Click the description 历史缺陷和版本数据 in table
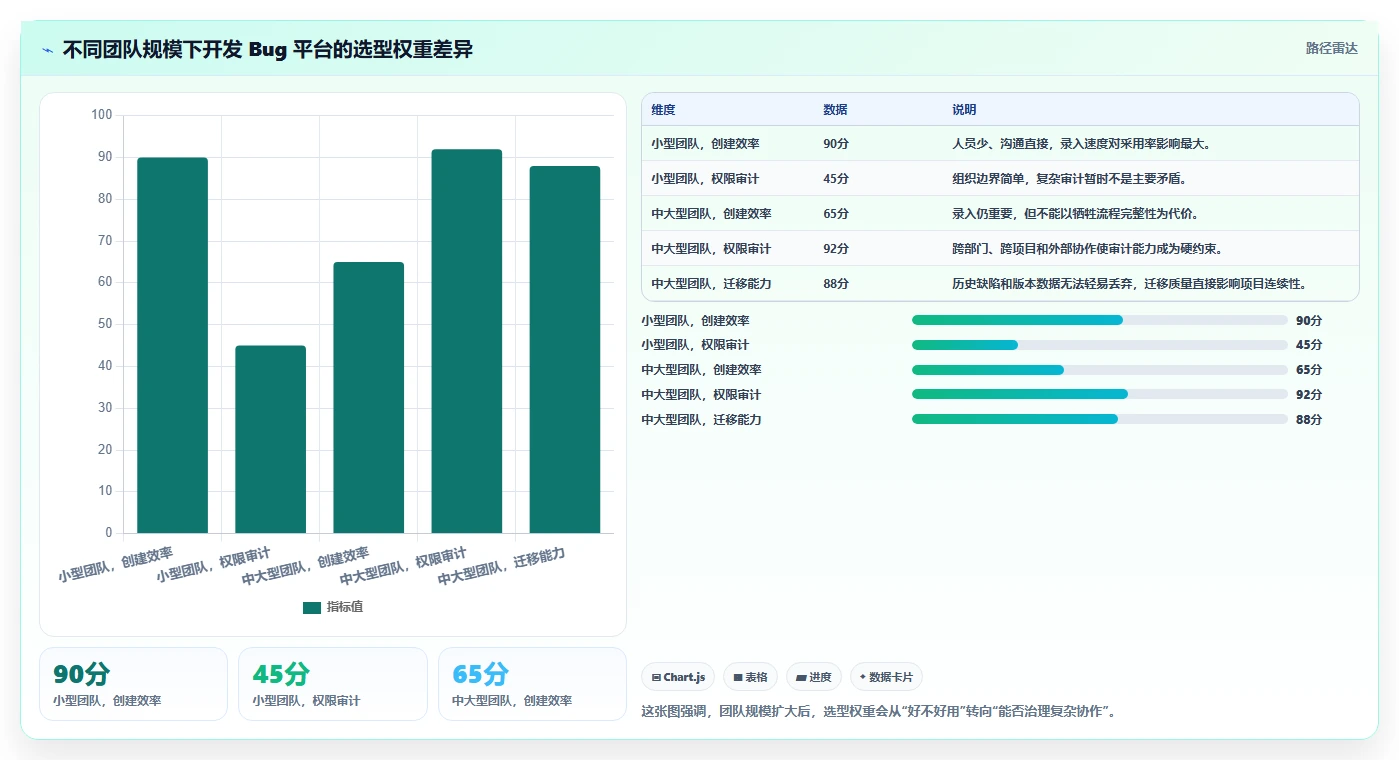This screenshot has width=1399, height=760. click(x=1130, y=284)
